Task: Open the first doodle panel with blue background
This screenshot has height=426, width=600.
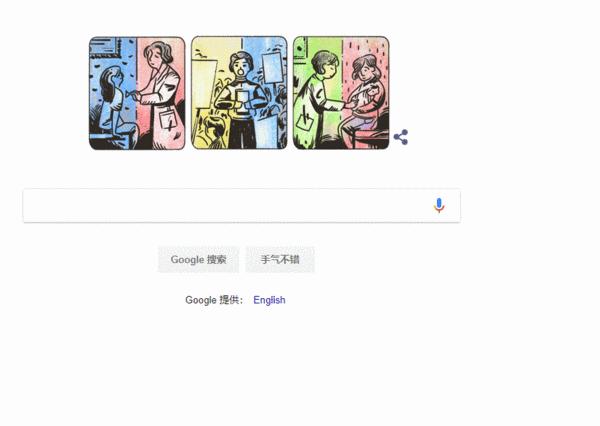Action: tap(137, 93)
